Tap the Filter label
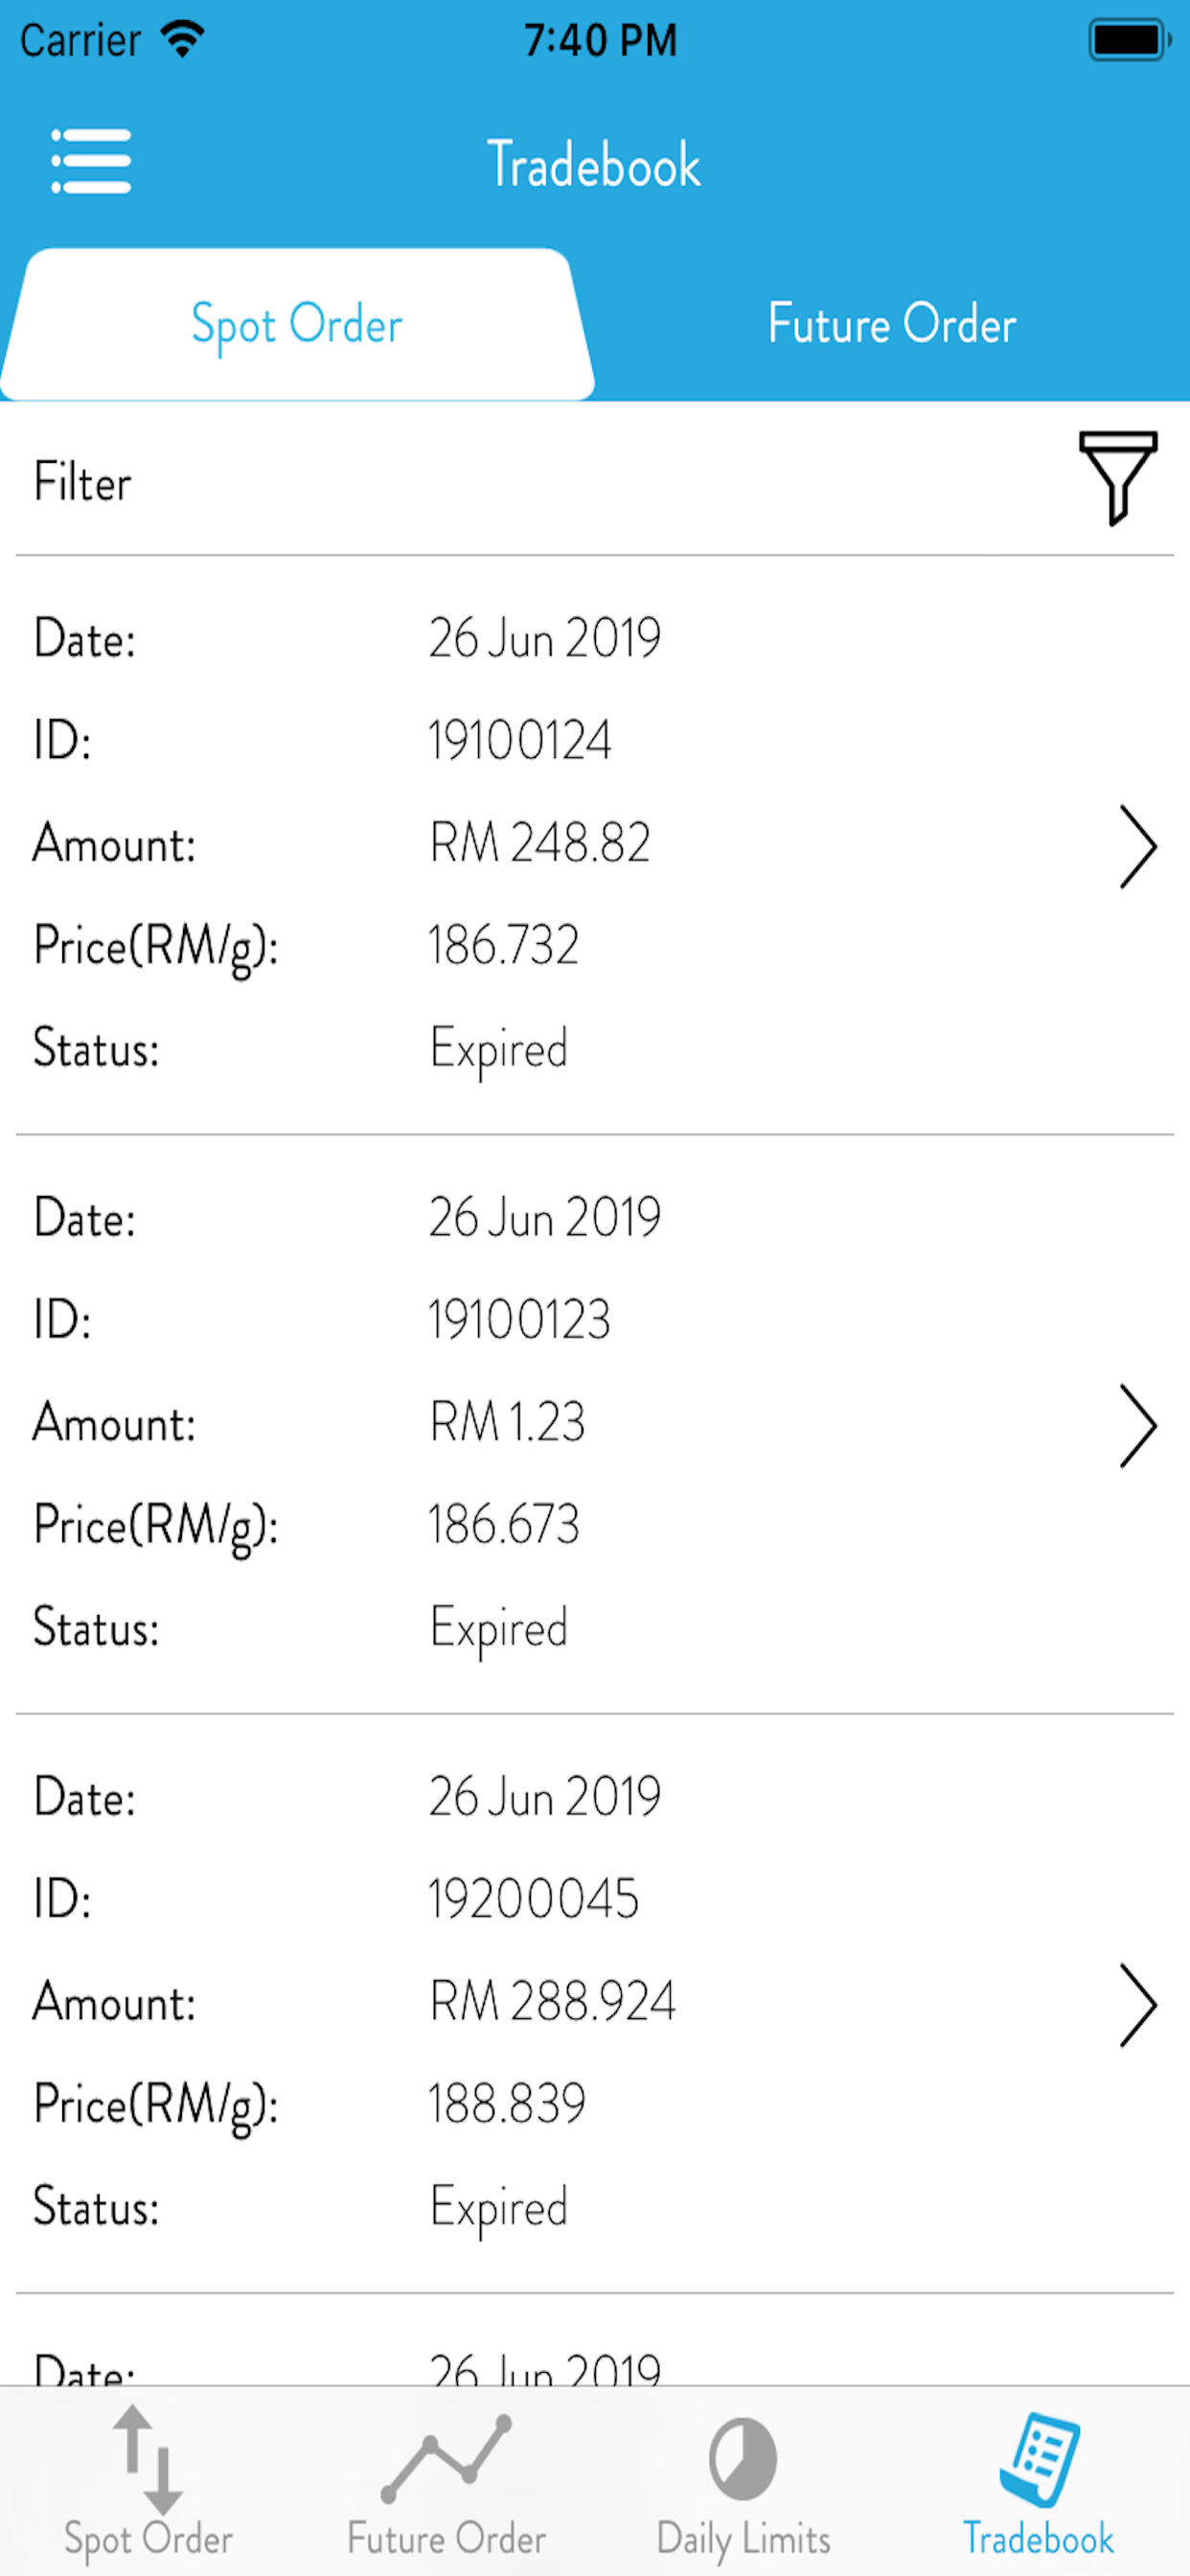Screen dimensions: 1190x2576 83,482
